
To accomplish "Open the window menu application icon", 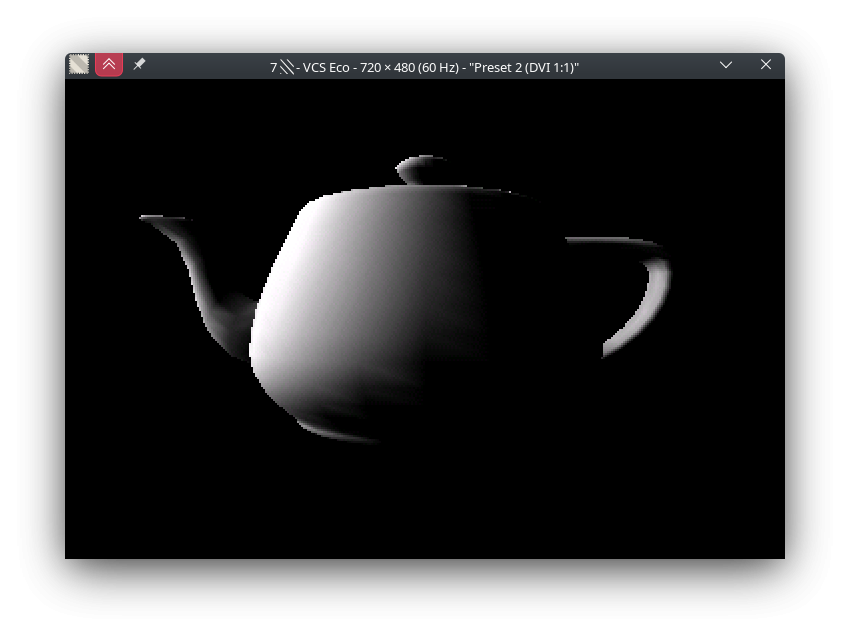I will coord(79,65).
